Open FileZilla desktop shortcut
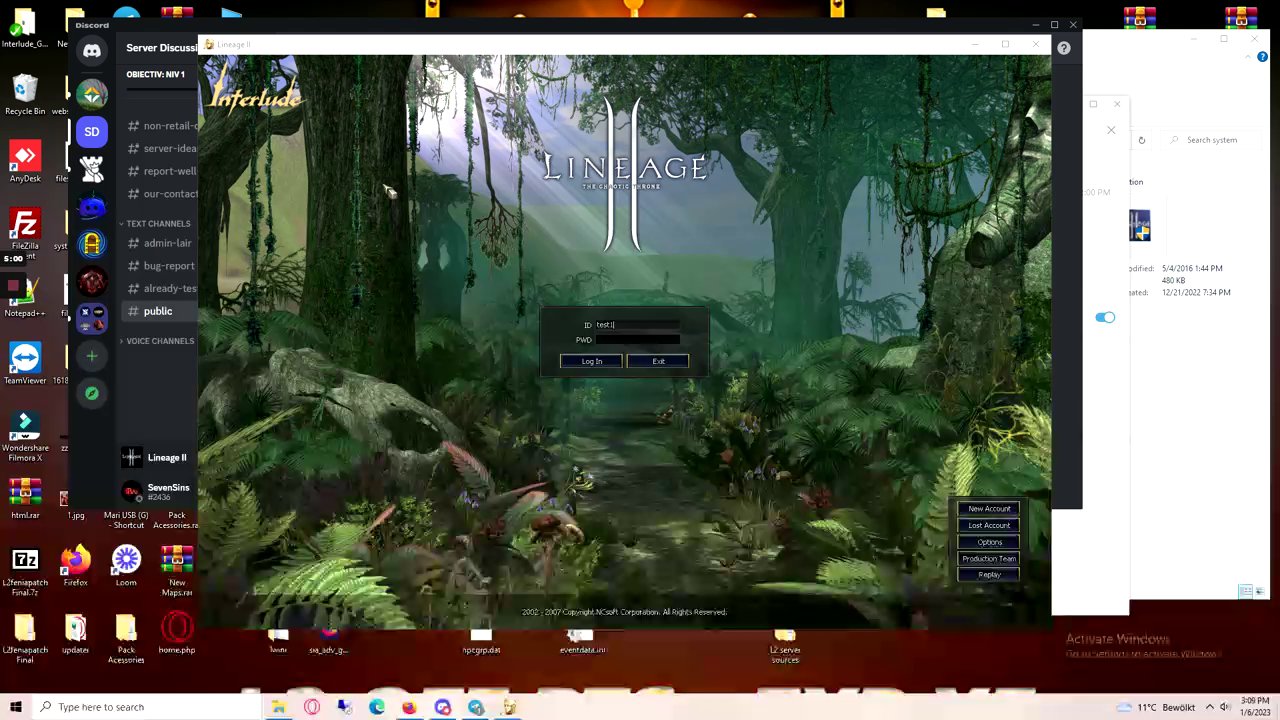This screenshot has width=1280, height=720. pos(25,229)
